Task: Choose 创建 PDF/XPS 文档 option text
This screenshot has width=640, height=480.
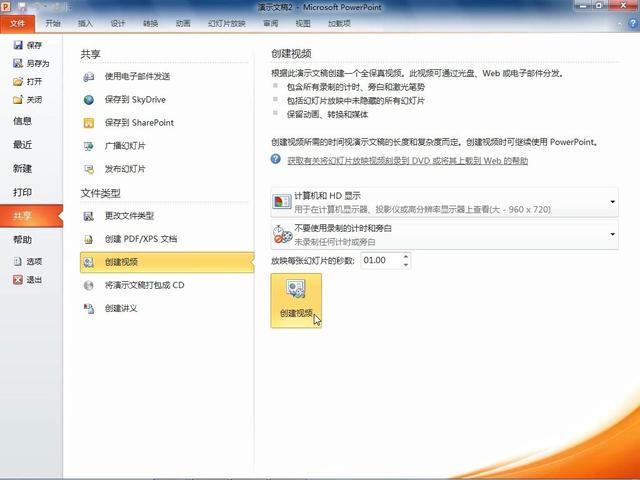Action: click(x=141, y=239)
